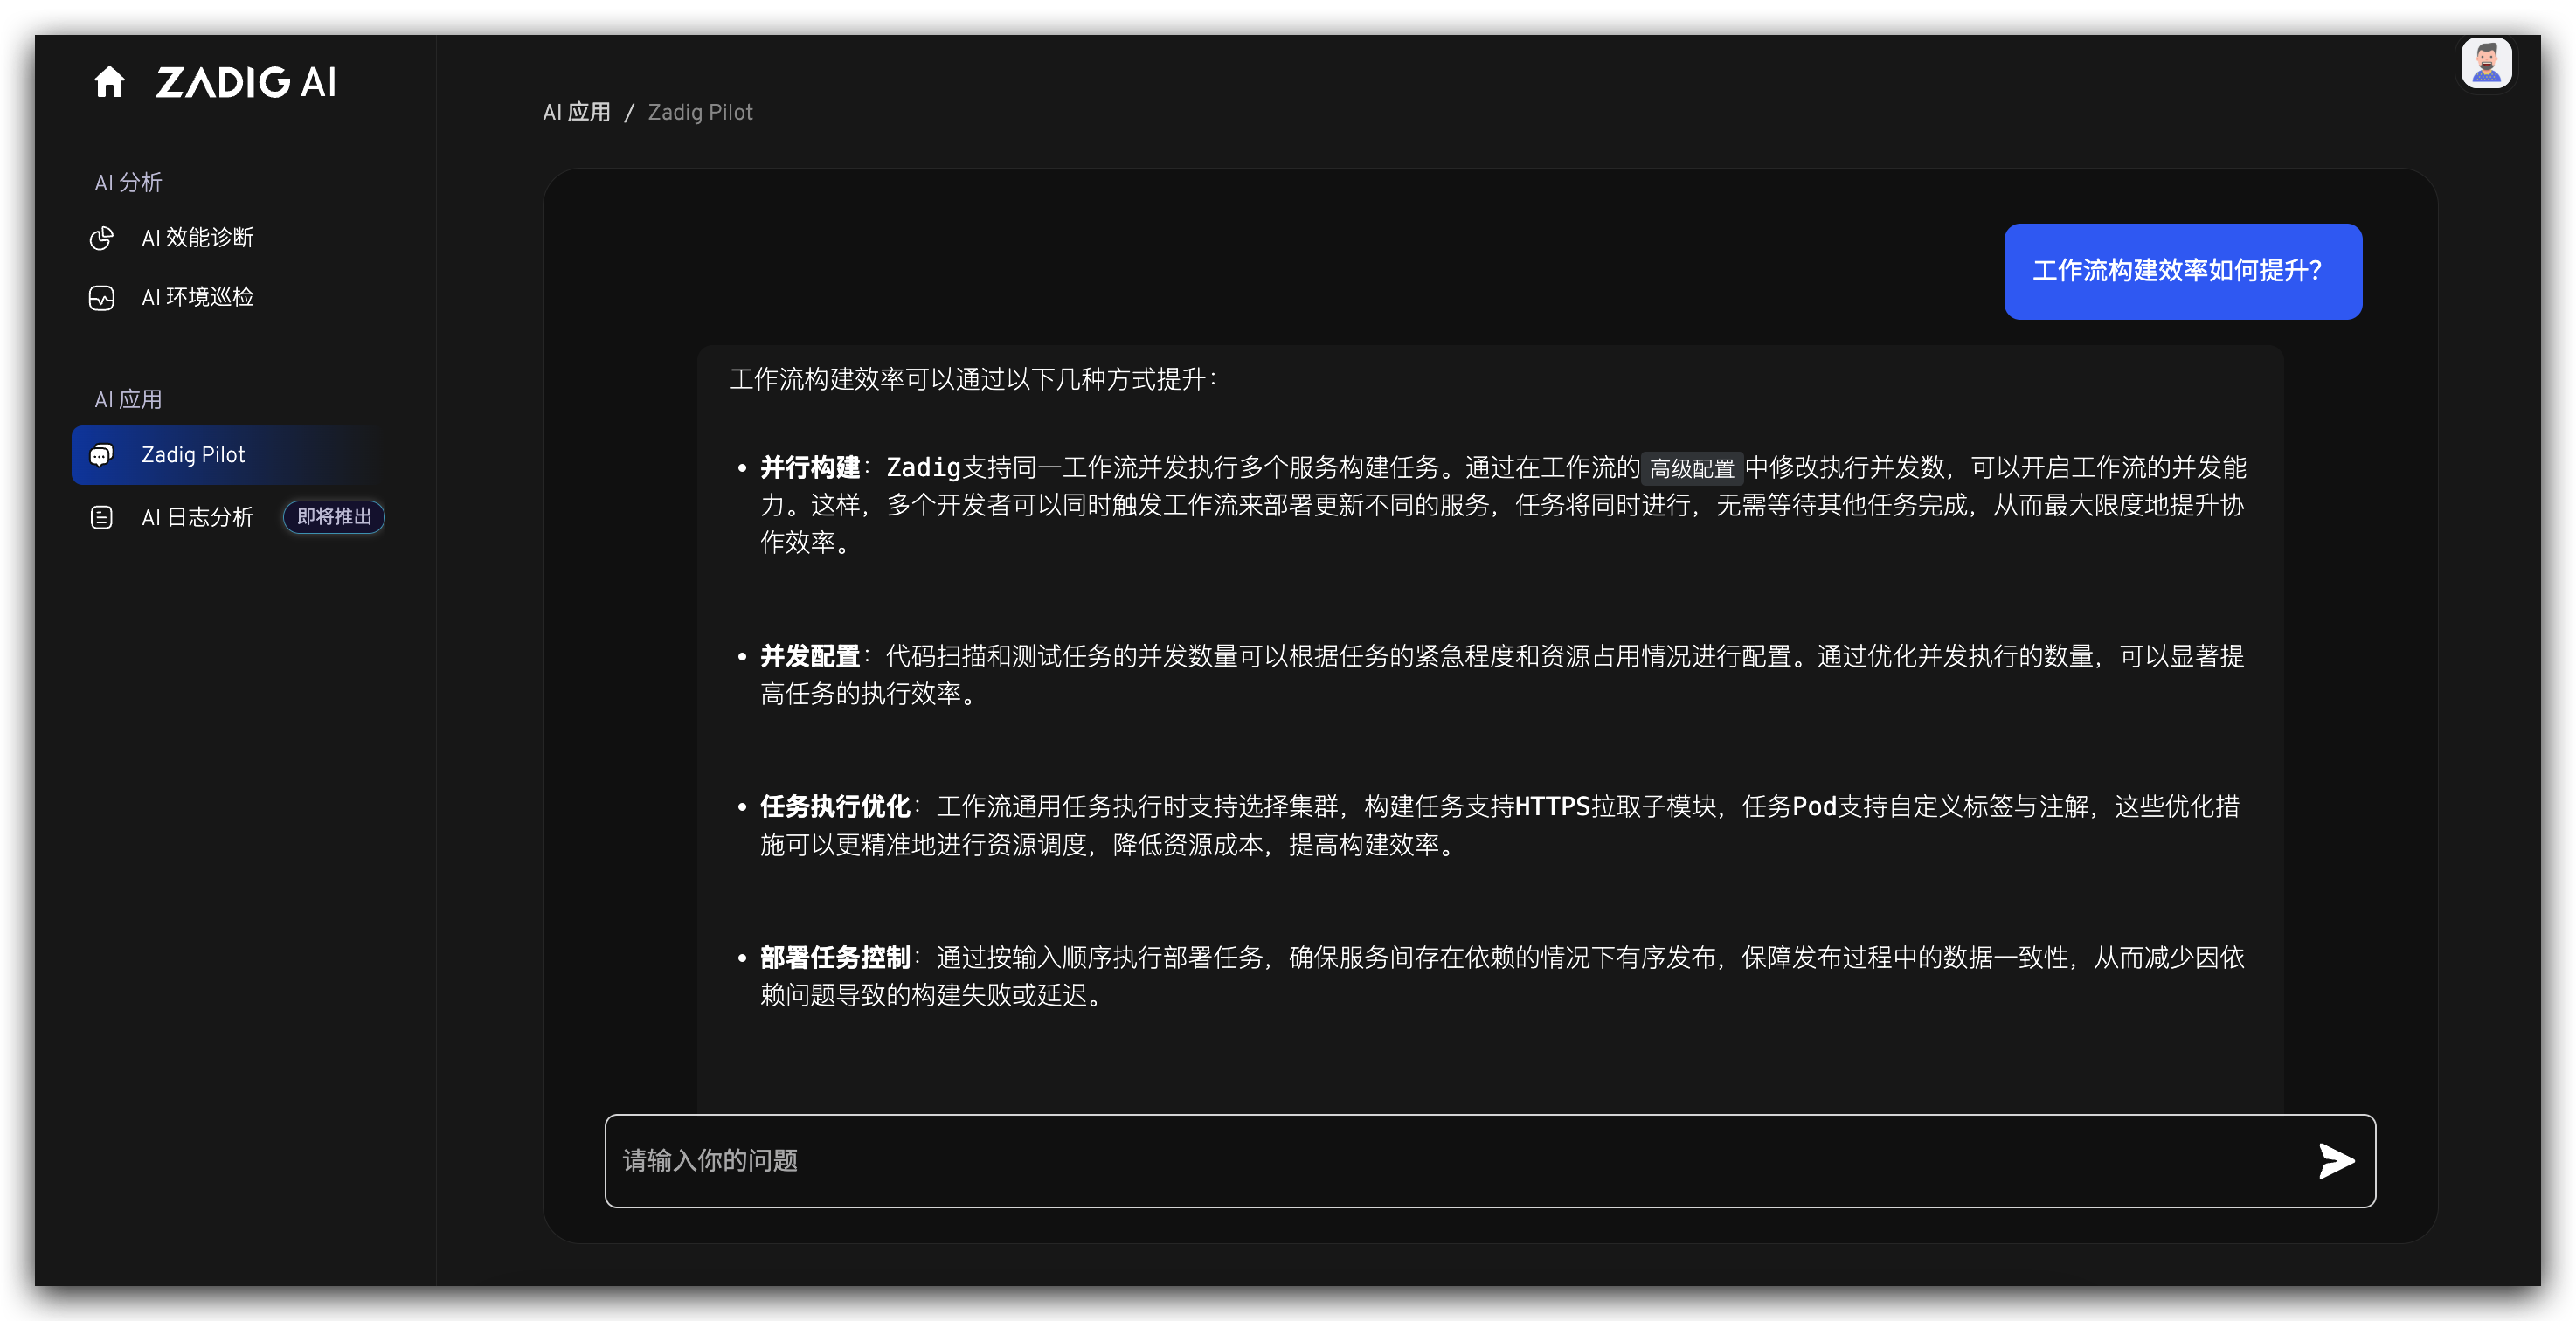Open AI 效能诊断 in the sidebar
Screen dimensions: 2576x1321
click(198, 238)
